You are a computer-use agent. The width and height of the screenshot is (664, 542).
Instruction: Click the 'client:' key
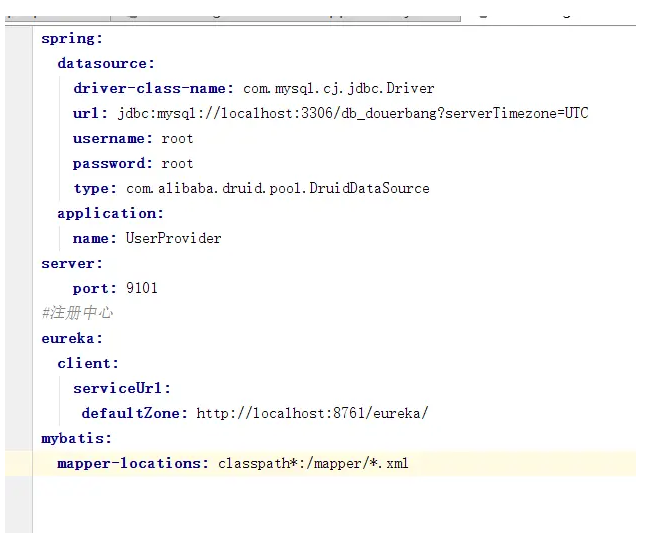pos(88,363)
